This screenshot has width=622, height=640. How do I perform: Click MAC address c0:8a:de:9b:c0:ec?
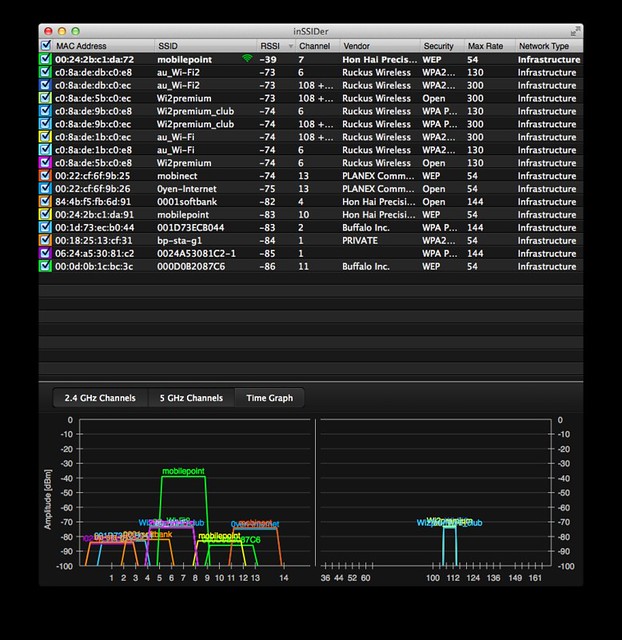(x=93, y=124)
